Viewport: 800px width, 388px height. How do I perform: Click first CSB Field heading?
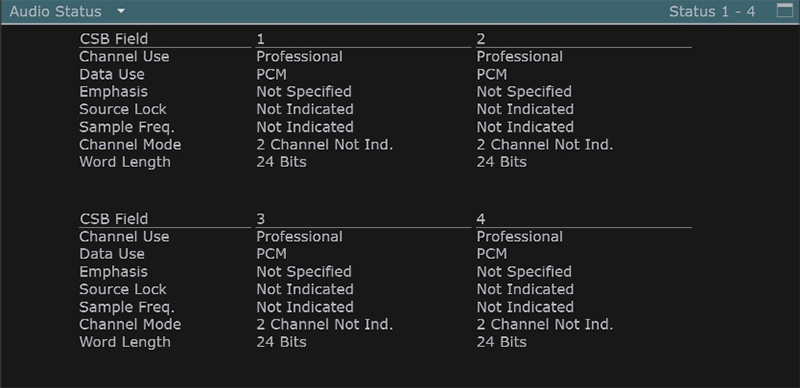(114, 39)
